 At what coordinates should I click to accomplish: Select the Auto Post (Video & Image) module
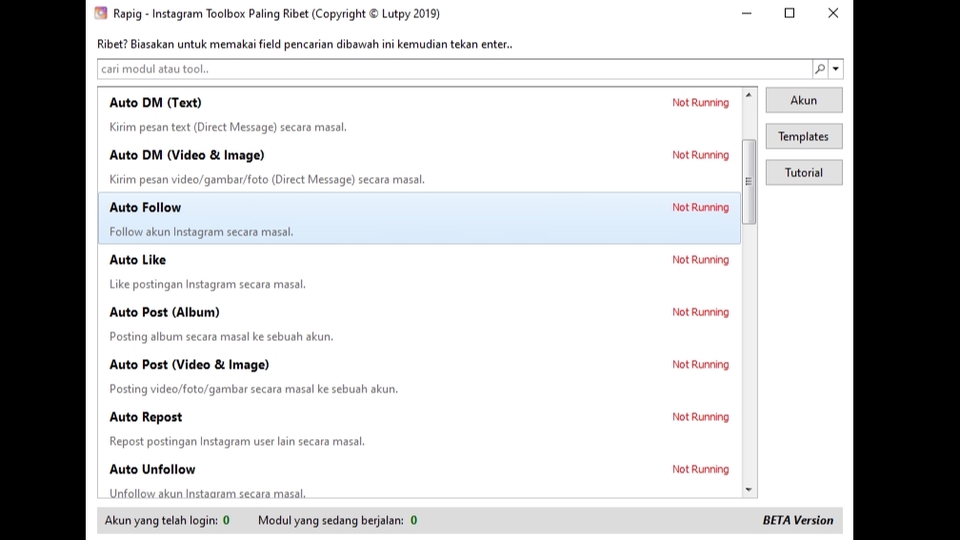[419, 376]
